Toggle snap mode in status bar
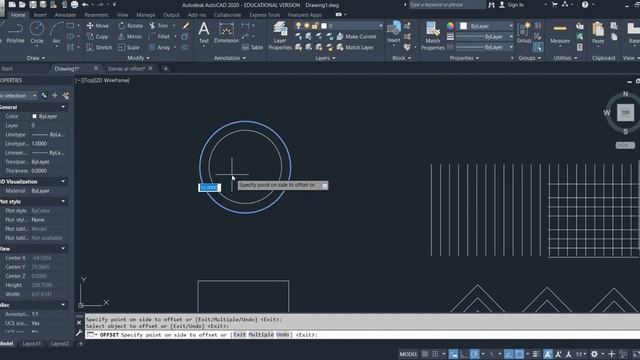 435,354
